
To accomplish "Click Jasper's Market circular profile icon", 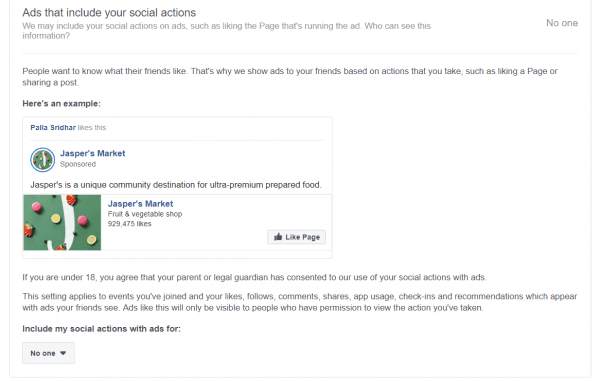I will point(42,160).
